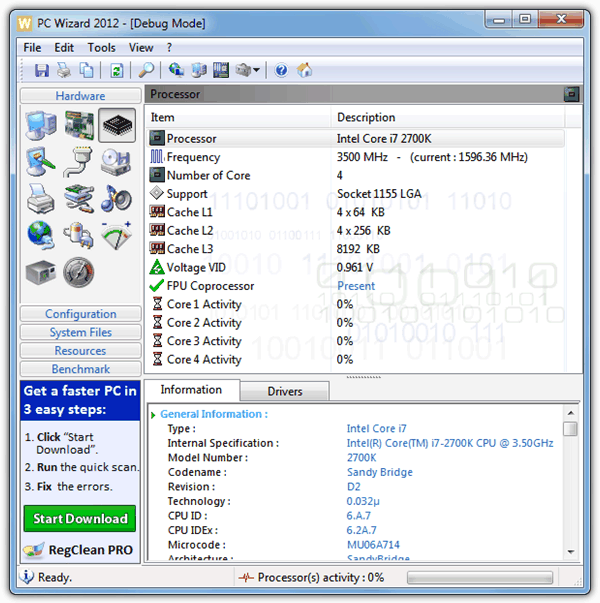Click the Item column header
The width and height of the screenshot is (600, 603).
238,117
